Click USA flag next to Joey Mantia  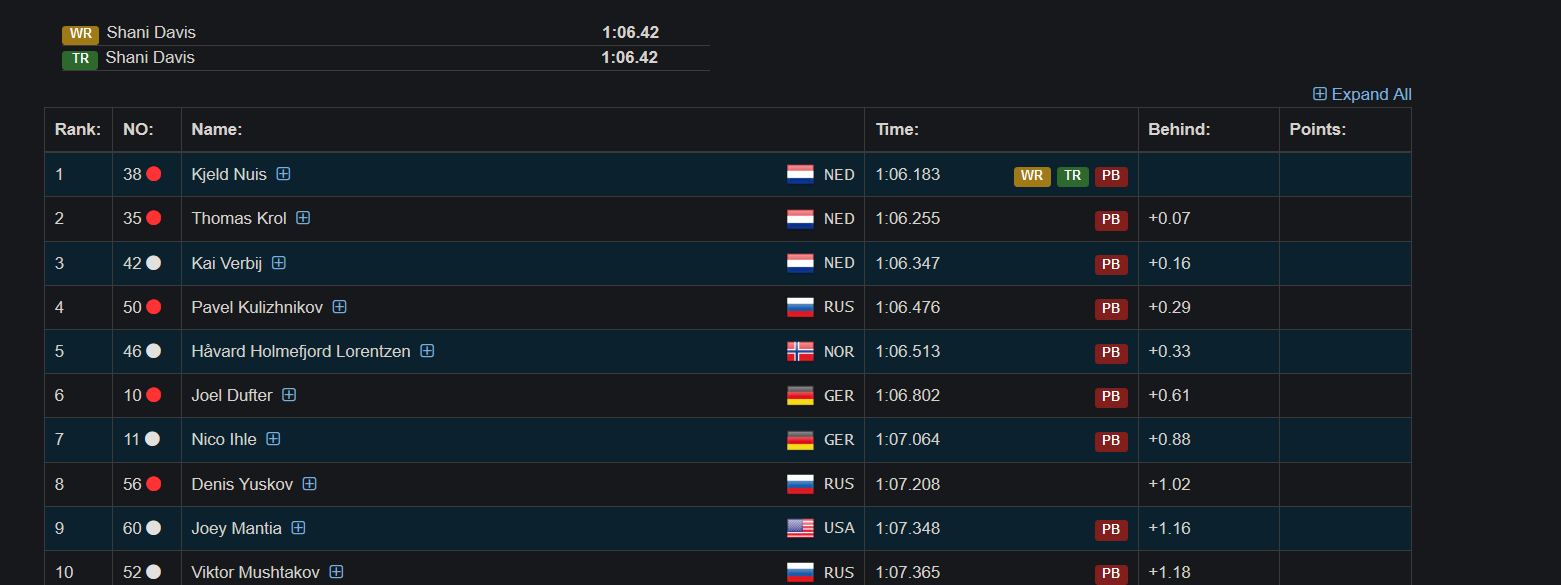[x=800, y=528]
